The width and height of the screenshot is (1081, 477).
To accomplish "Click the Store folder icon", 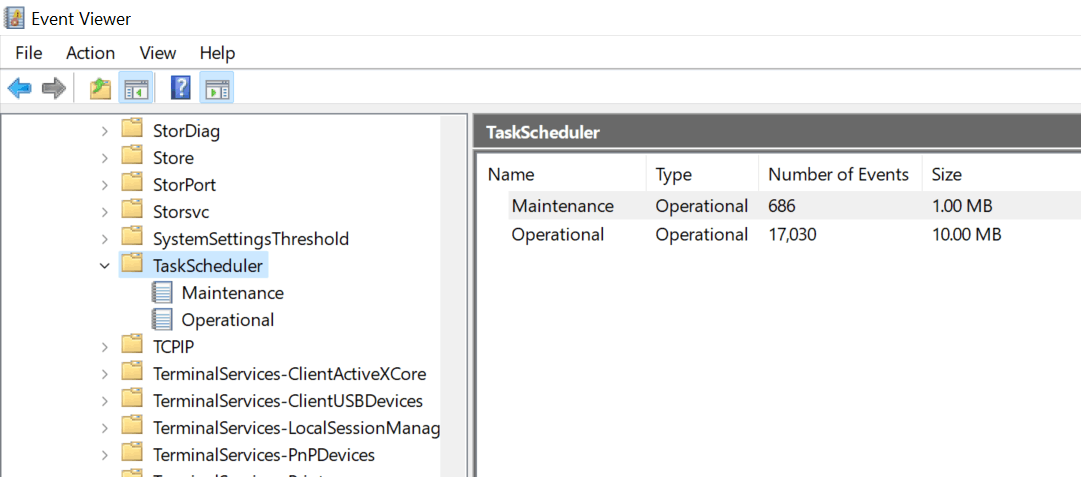I will [132, 157].
